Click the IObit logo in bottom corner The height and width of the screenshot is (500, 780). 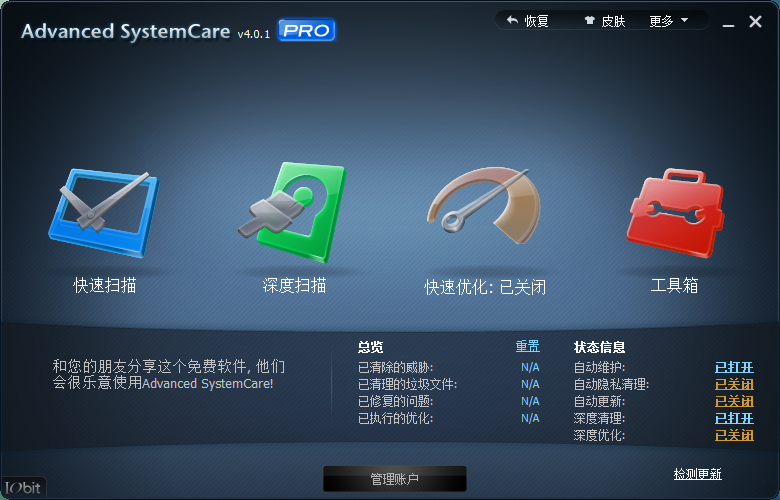pyautogui.click(x=22, y=488)
